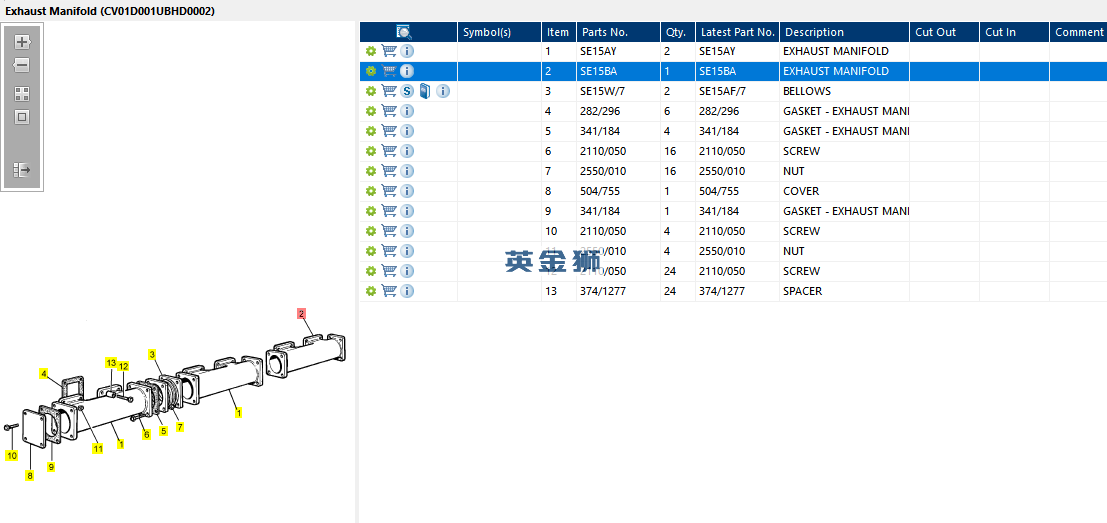Sort by Symbol(s) column header
Viewport: 1107px width, 523px height.
click(x=500, y=32)
